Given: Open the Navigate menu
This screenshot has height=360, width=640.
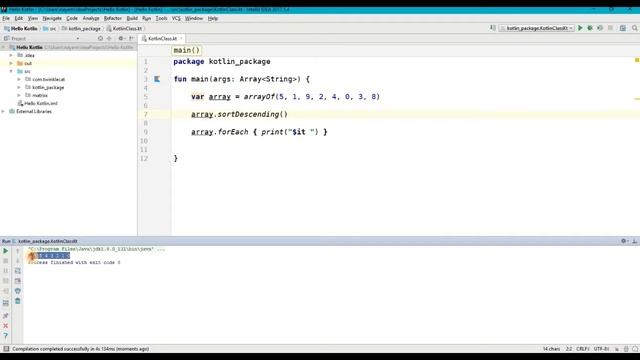Looking at the screenshot, I should pyautogui.click(x=52, y=18).
